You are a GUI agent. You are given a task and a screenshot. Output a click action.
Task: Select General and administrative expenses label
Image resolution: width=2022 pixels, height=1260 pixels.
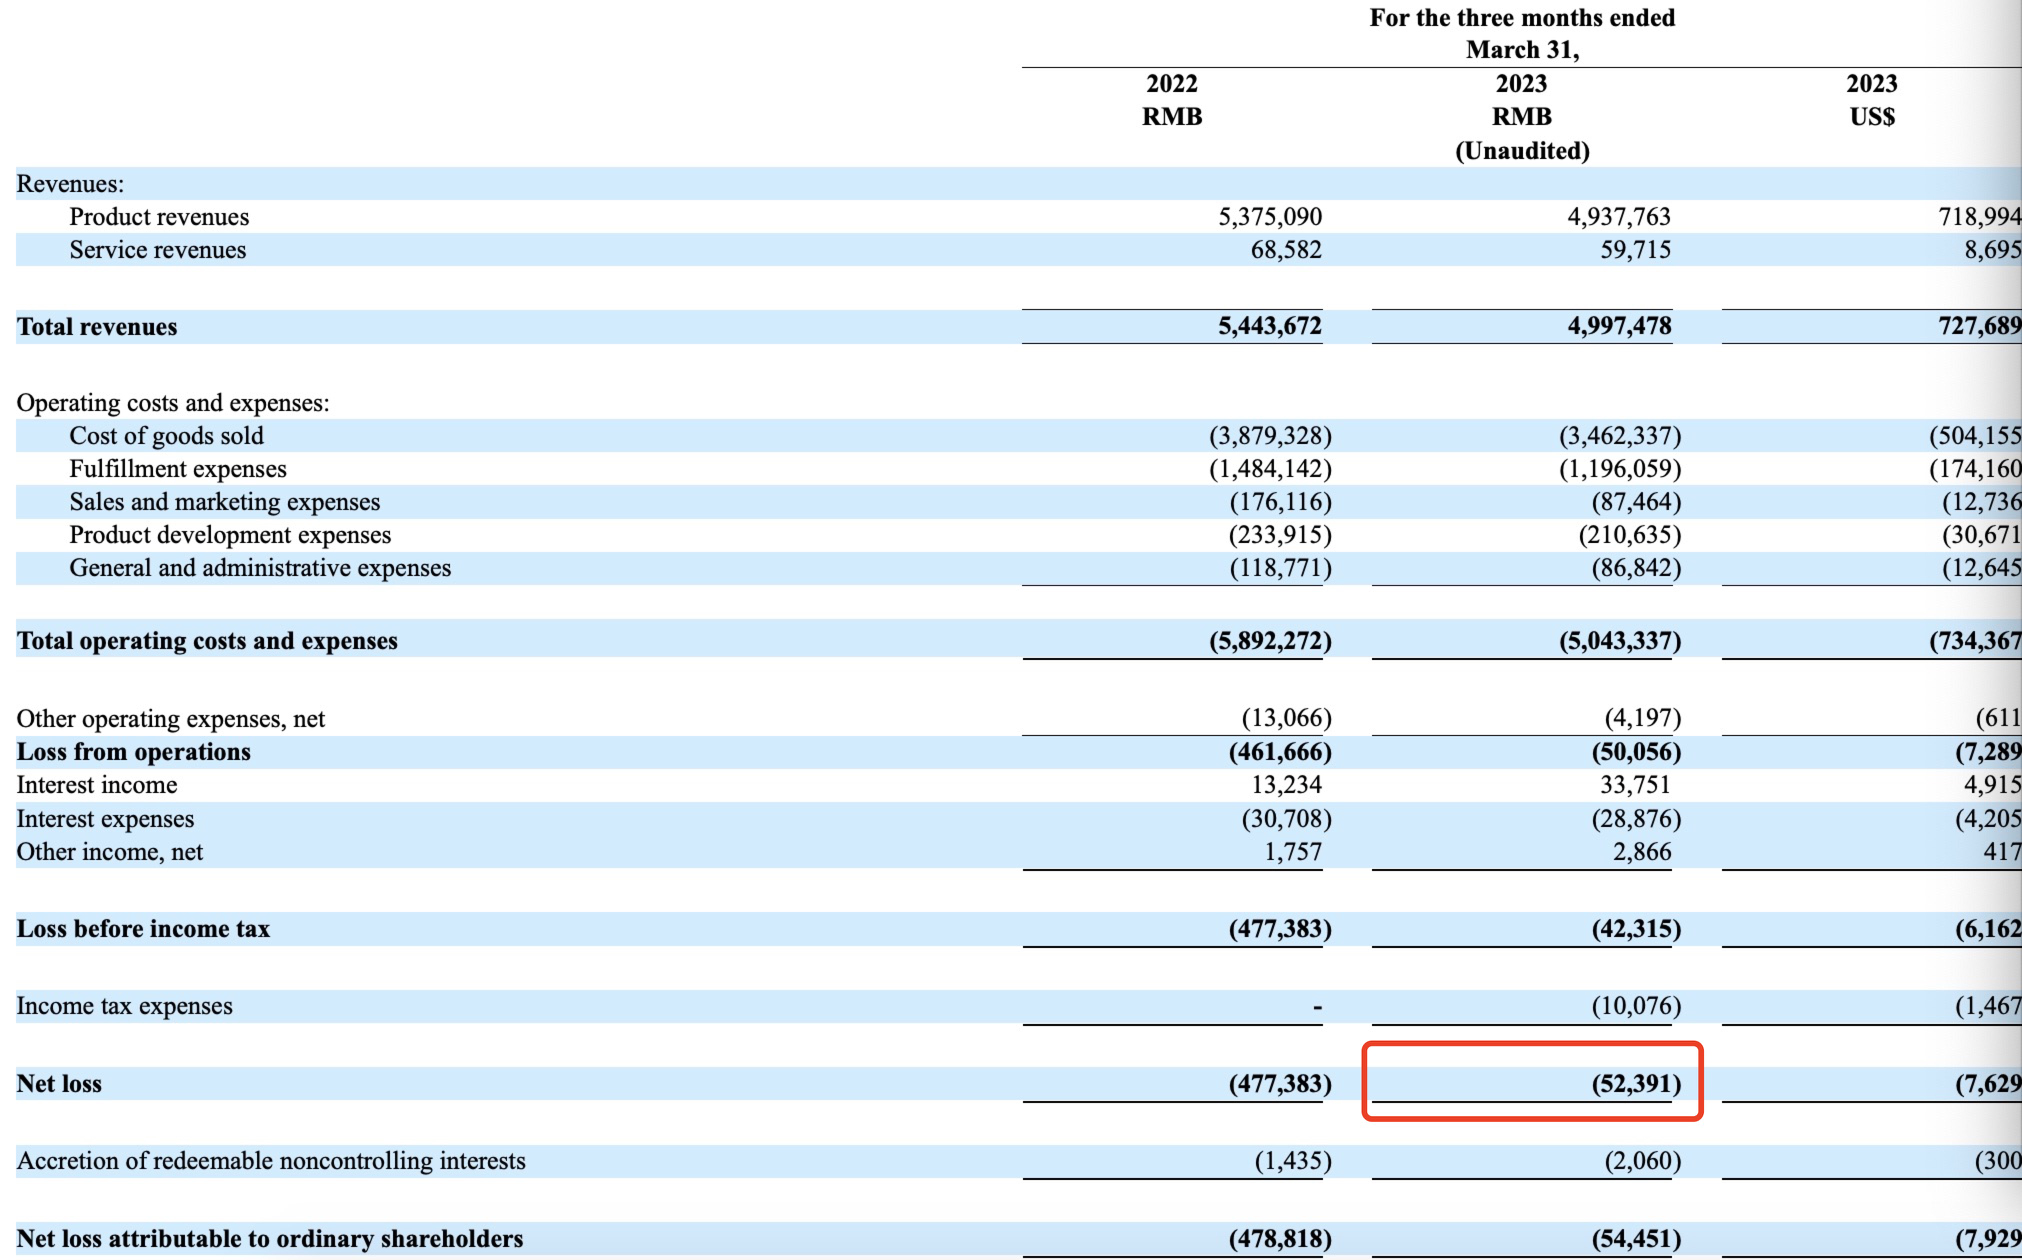click(260, 567)
